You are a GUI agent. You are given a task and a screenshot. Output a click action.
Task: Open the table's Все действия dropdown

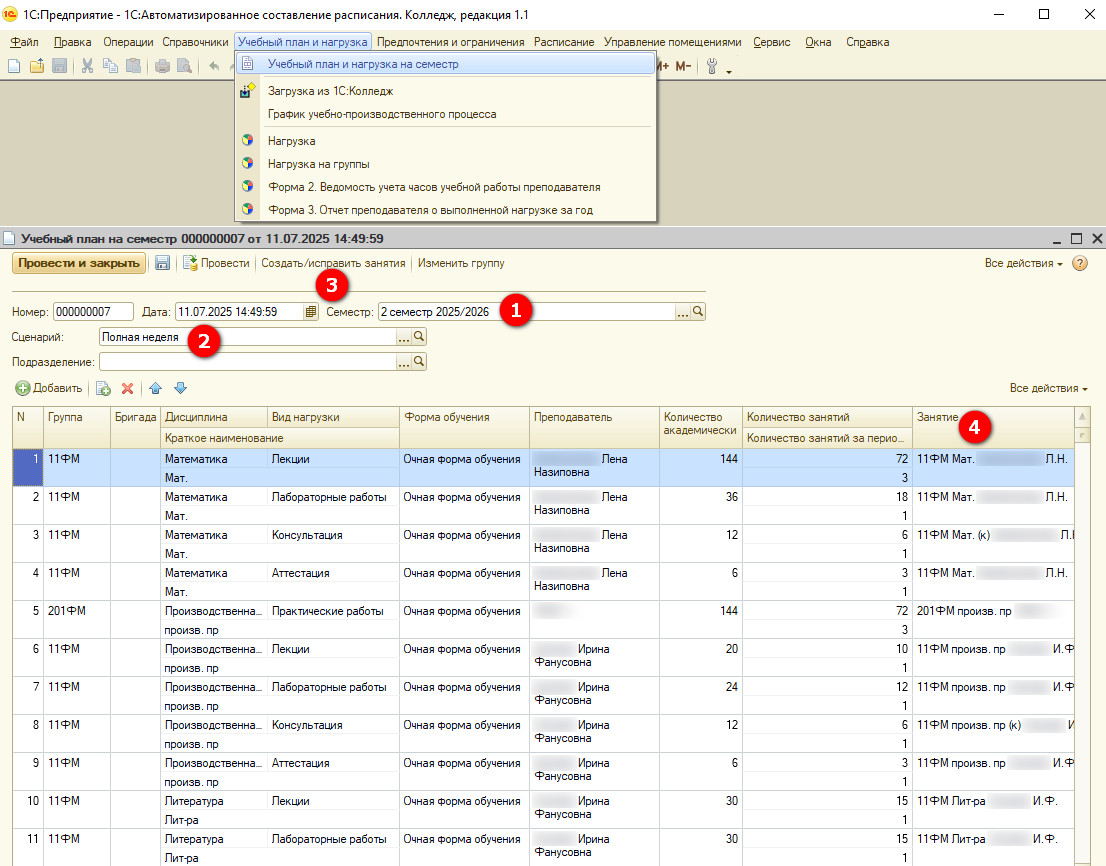1048,388
